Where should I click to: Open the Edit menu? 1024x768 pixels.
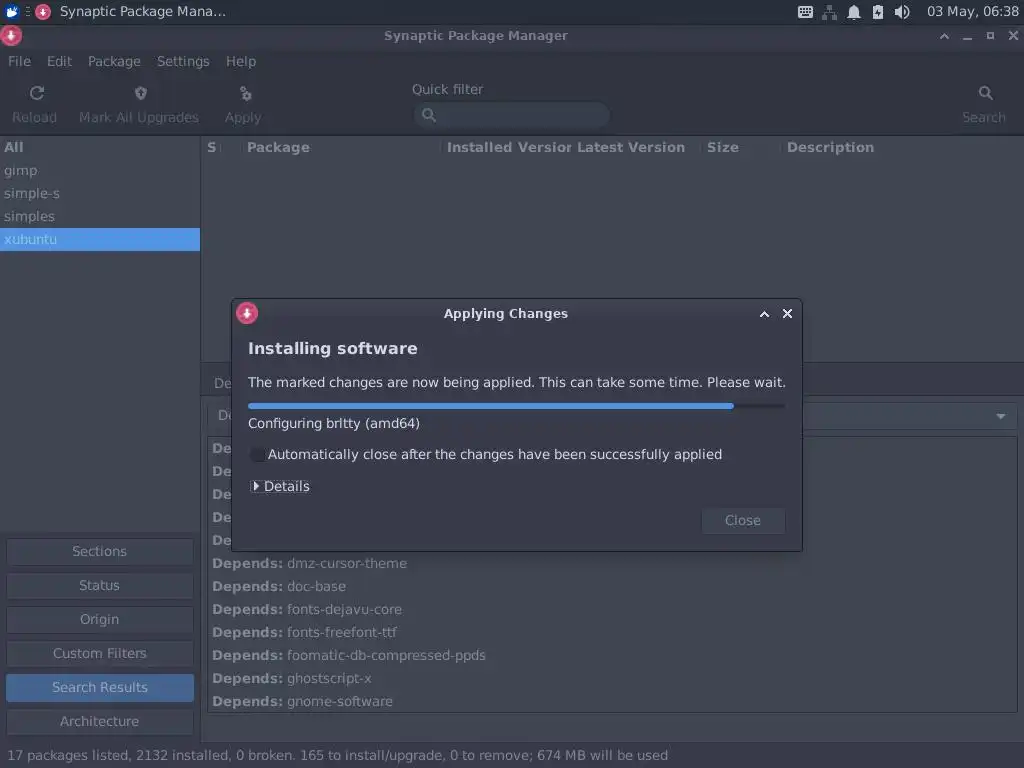[59, 61]
